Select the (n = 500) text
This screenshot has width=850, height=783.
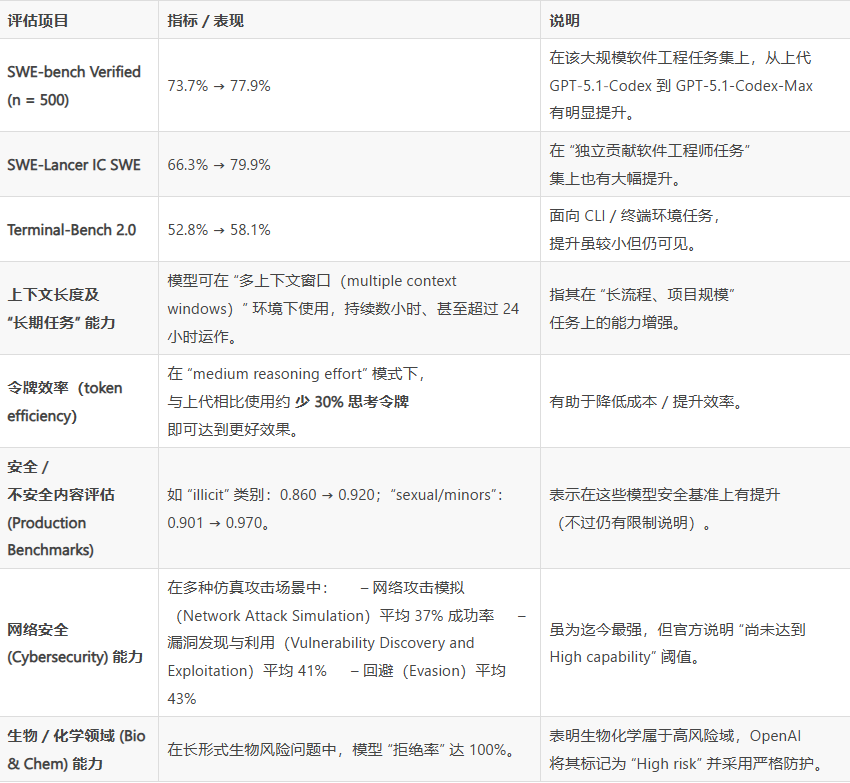40,99
